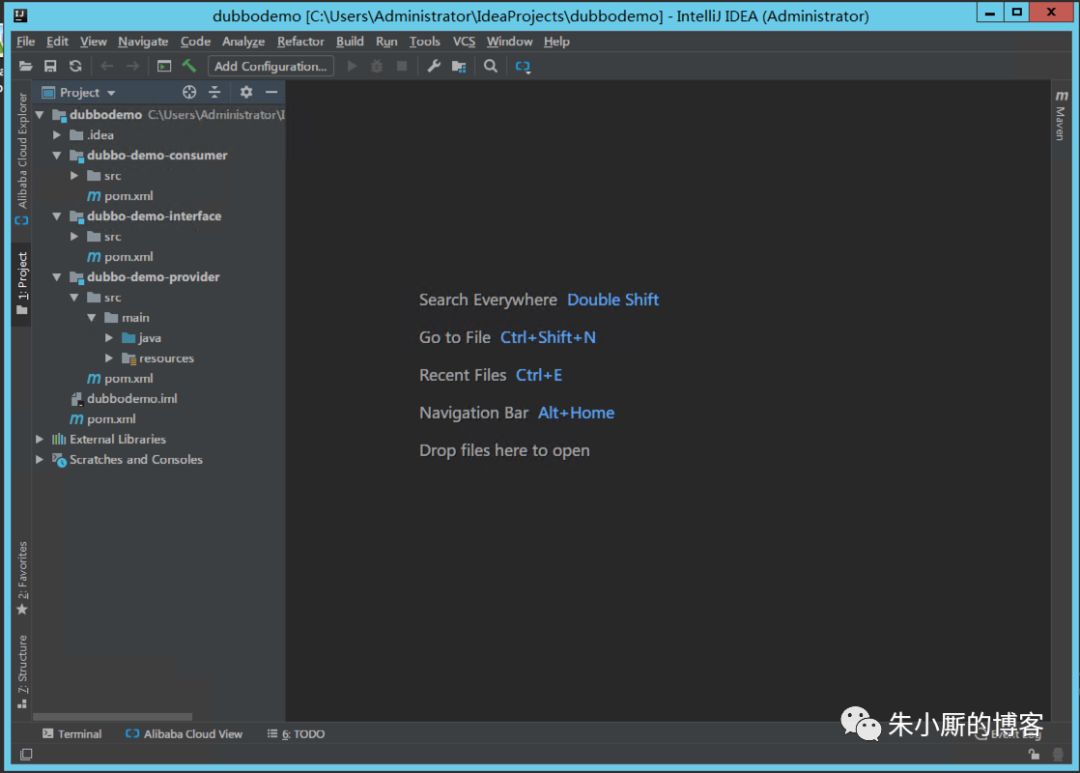Screen dimensions: 1080x773
Task: Hide the Project panel with minus icon
Action: coord(271,92)
